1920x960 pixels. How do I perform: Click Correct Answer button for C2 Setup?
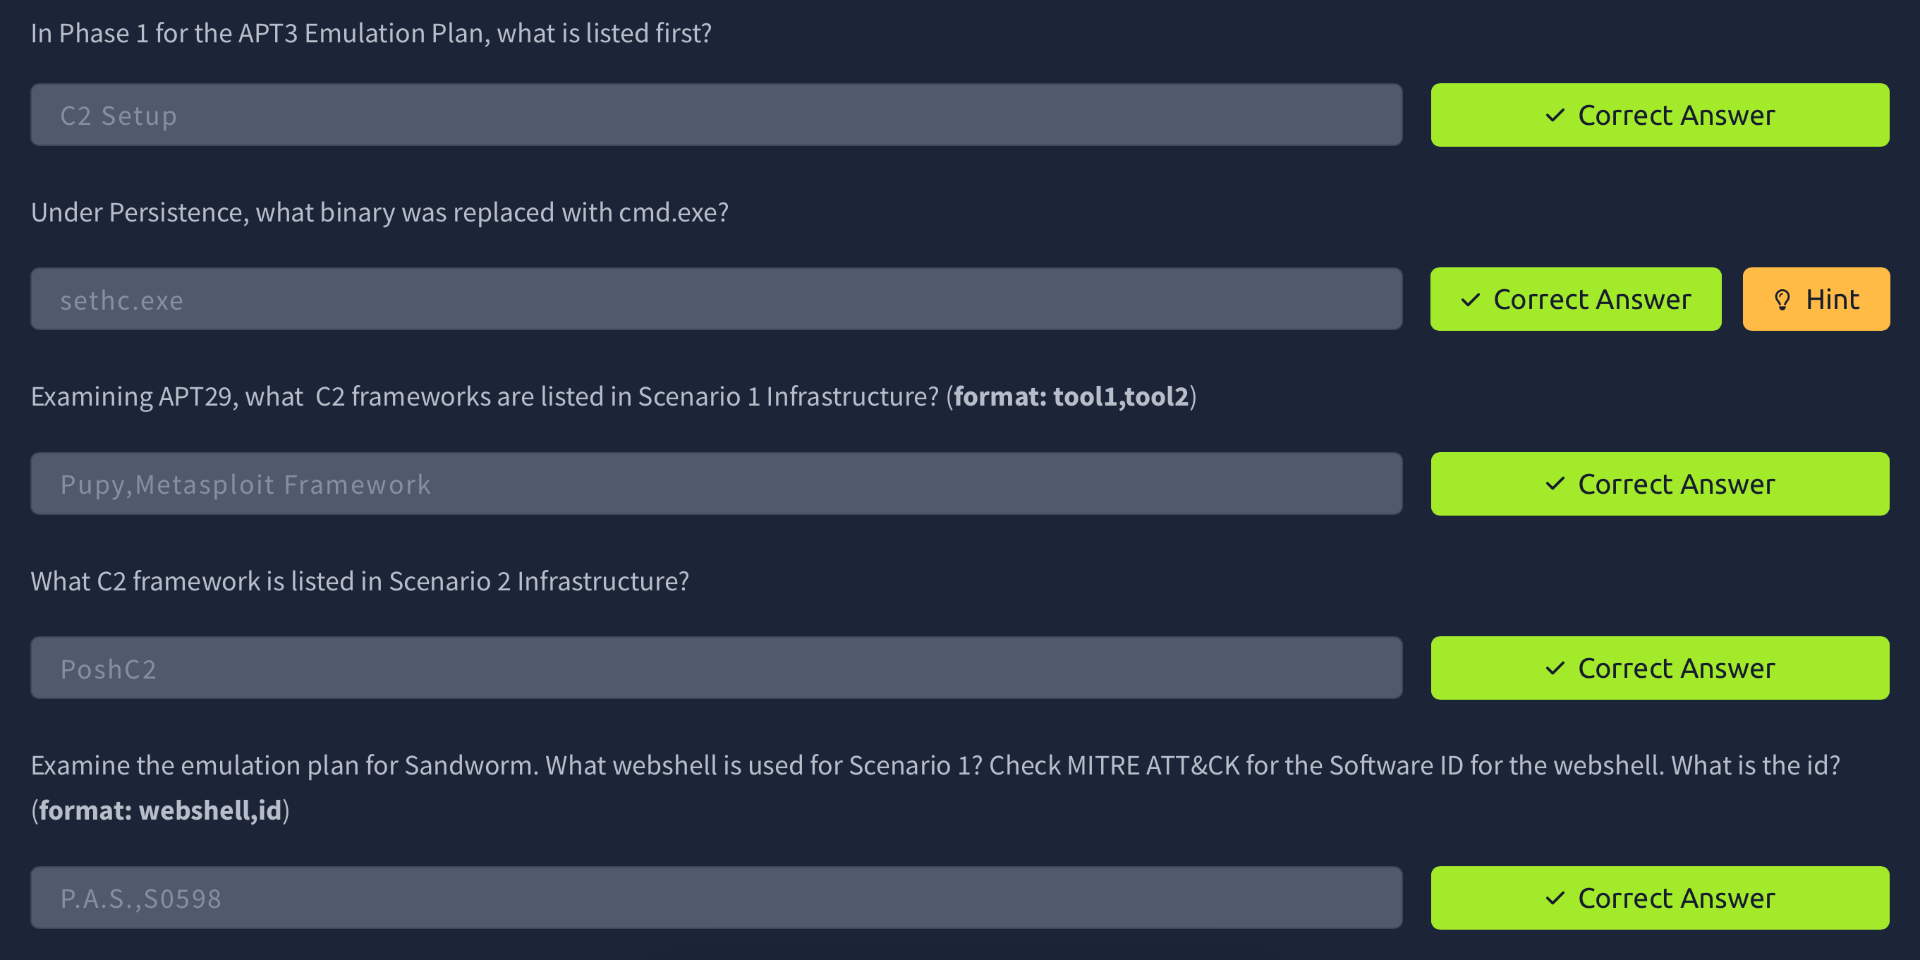tap(1660, 115)
